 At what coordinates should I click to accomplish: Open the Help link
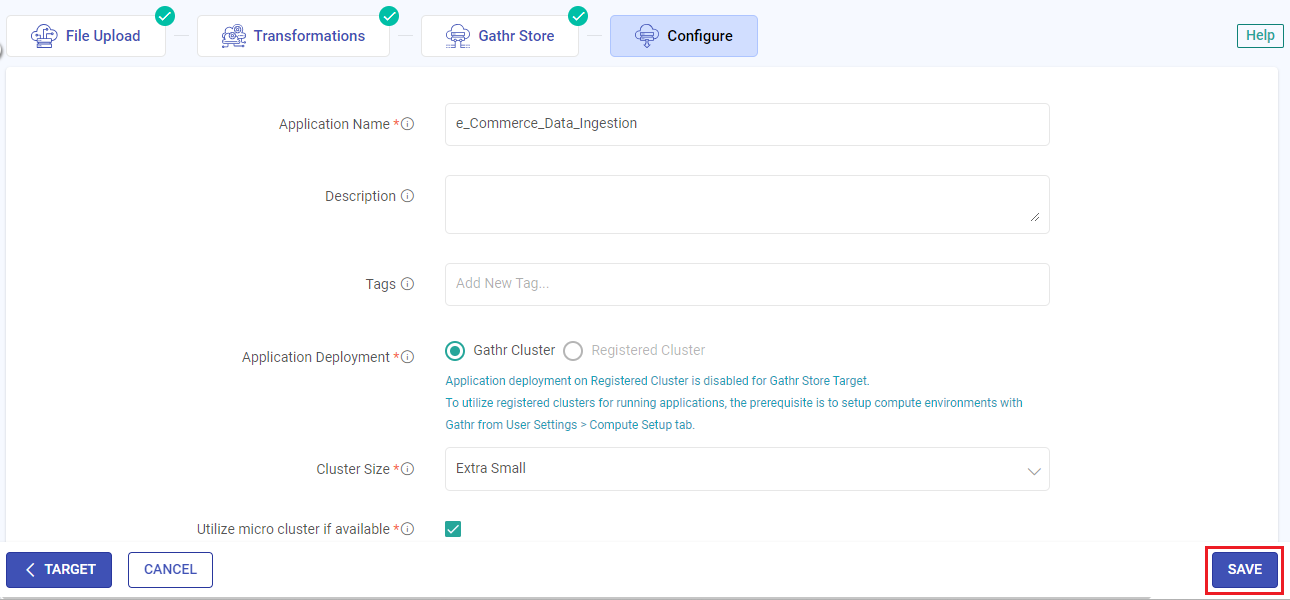tap(1260, 36)
